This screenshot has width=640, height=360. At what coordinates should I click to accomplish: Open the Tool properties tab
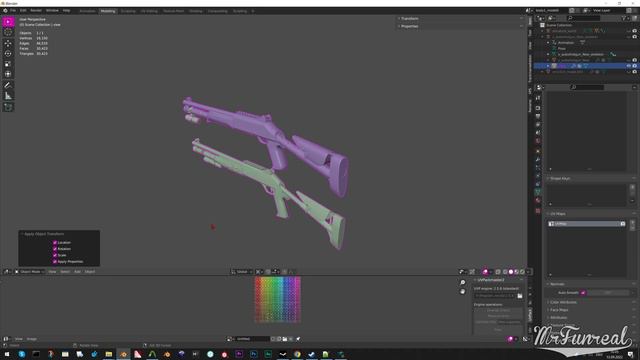[x=538, y=98]
